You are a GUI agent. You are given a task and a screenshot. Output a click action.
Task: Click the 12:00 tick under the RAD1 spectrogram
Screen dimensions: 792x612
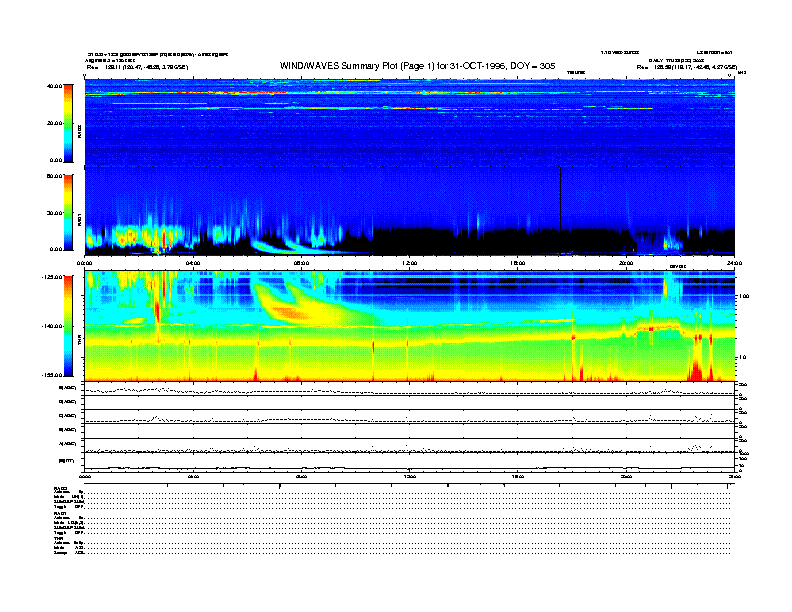point(410,263)
